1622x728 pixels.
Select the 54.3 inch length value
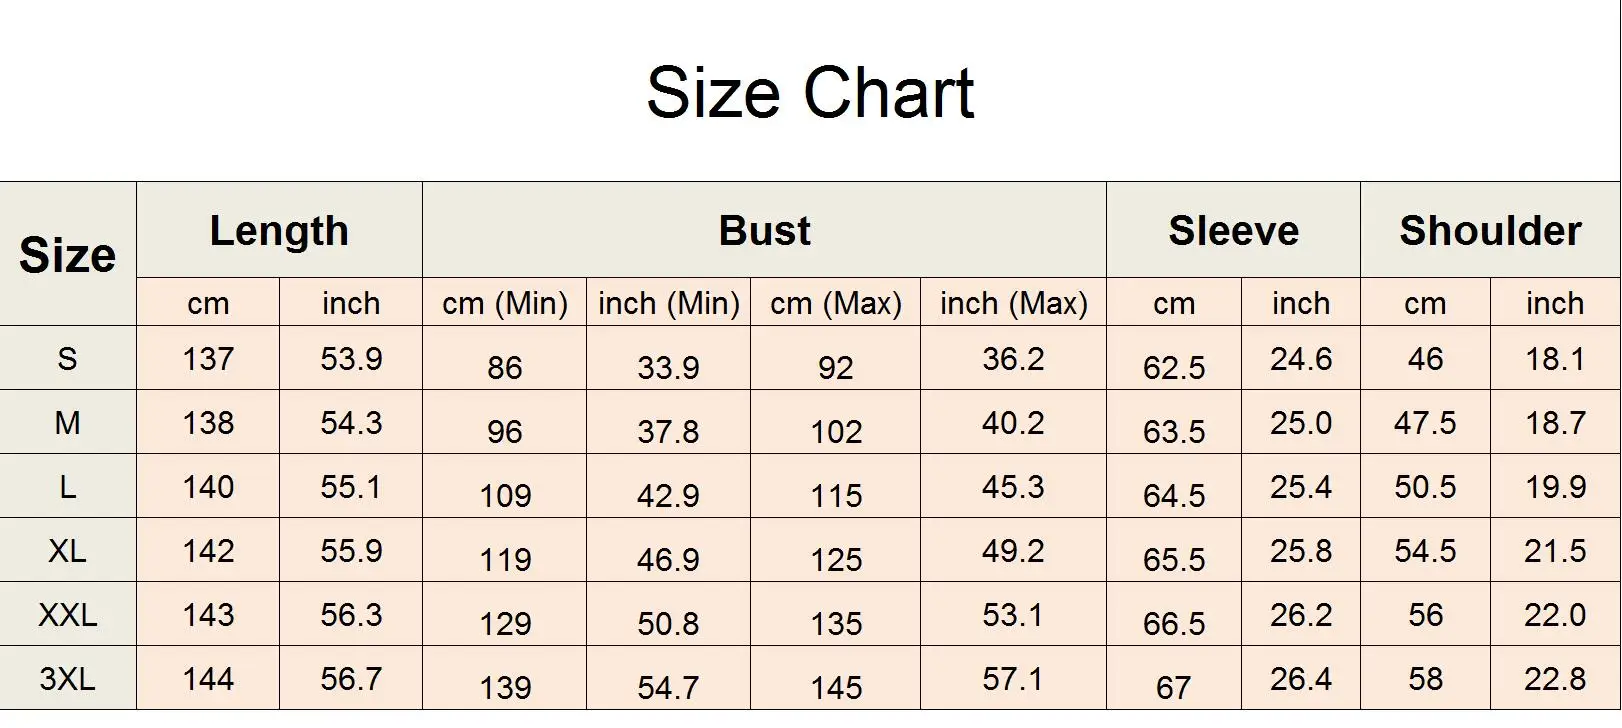[x=351, y=422]
